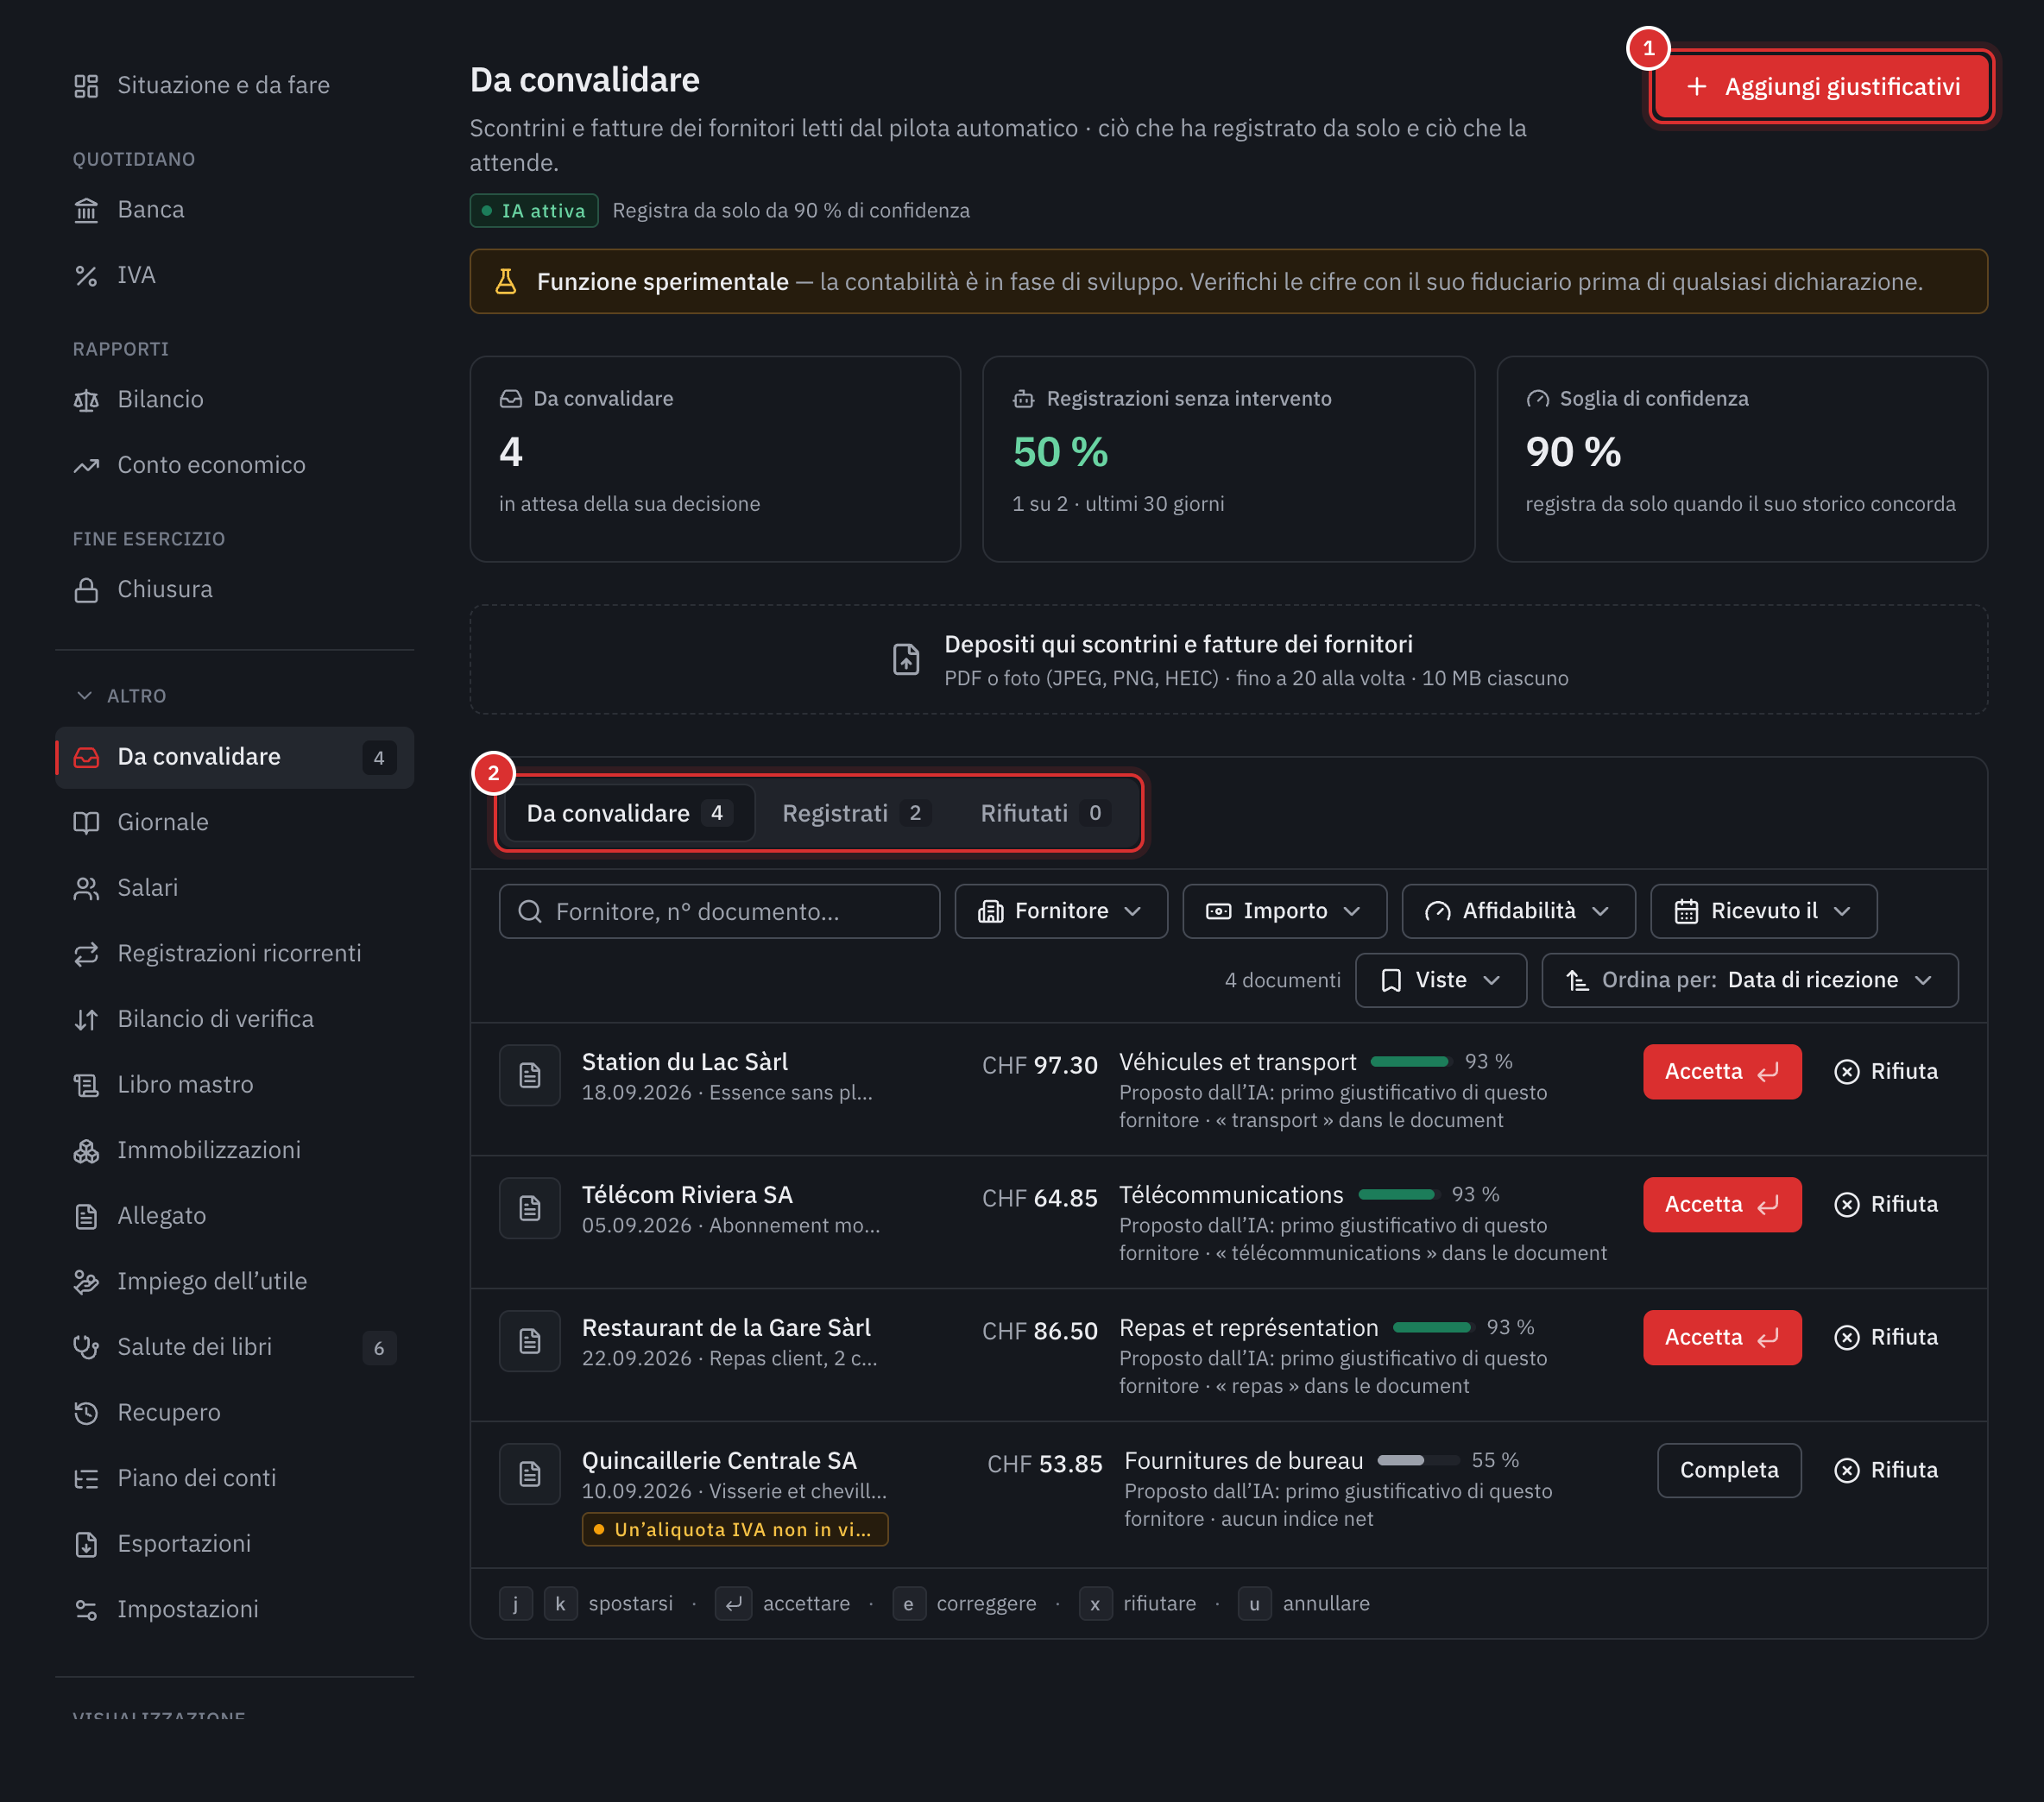The height and width of the screenshot is (1802, 2044).
Task: Accept the Station du Lac Sàrl document
Action: [x=1722, y=1071]
